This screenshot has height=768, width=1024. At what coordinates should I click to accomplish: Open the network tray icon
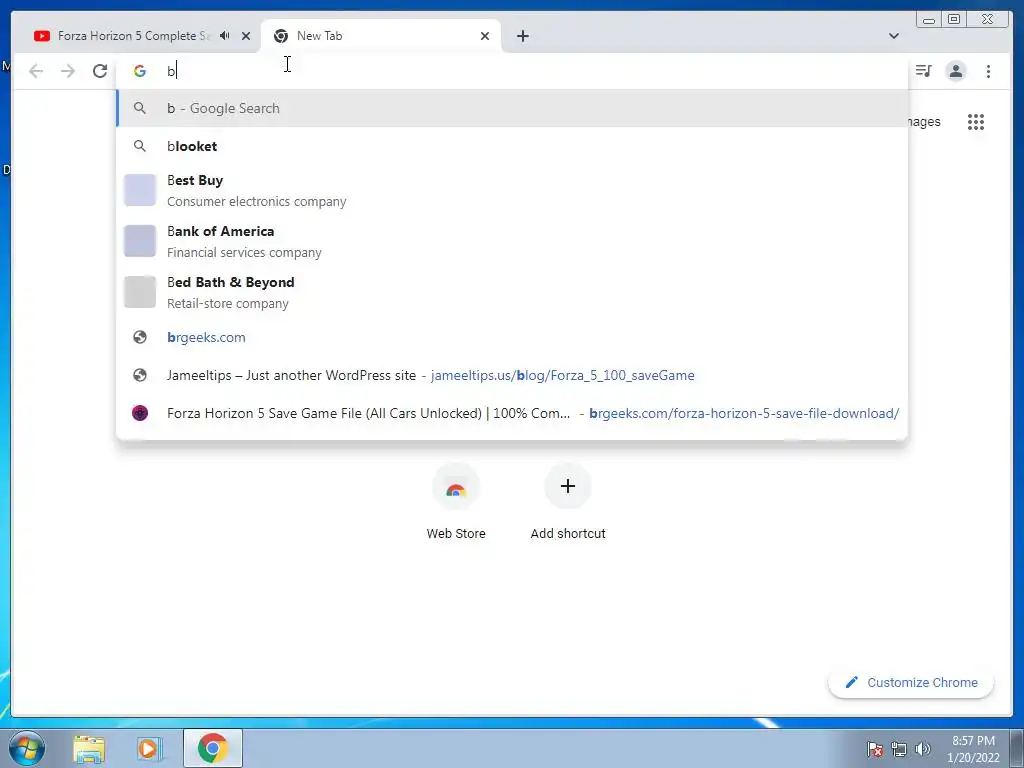(899, 749)
